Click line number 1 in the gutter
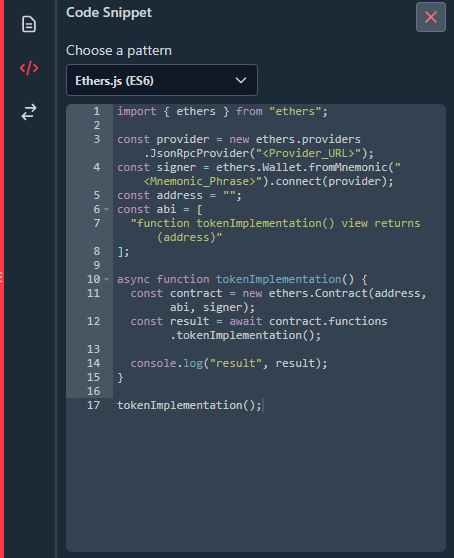Screen dimensions: 454x558 click(96, 111)
